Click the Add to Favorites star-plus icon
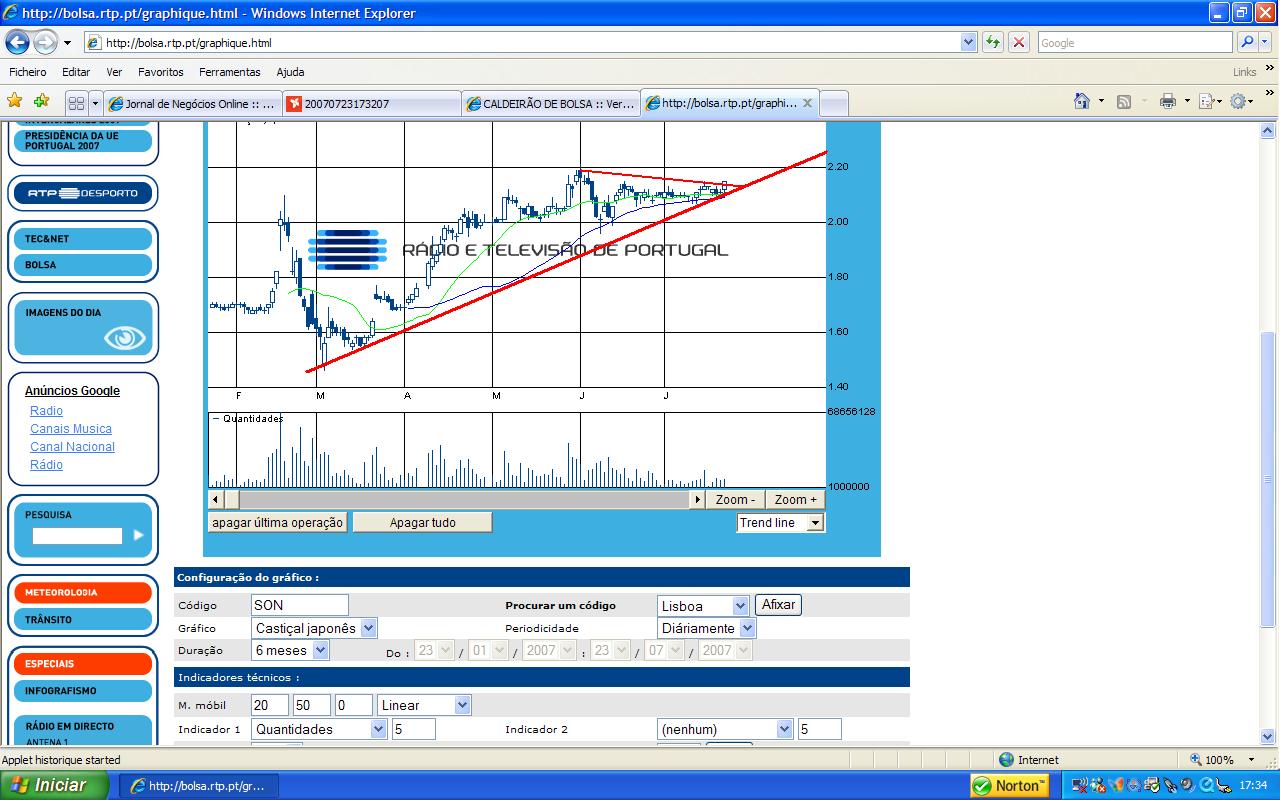 41,101
